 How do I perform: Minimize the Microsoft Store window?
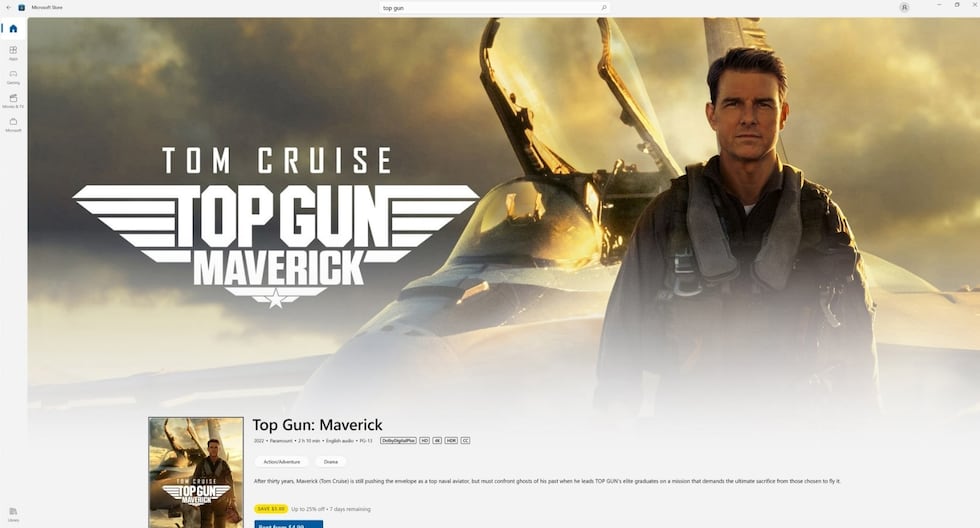[939, 5]
